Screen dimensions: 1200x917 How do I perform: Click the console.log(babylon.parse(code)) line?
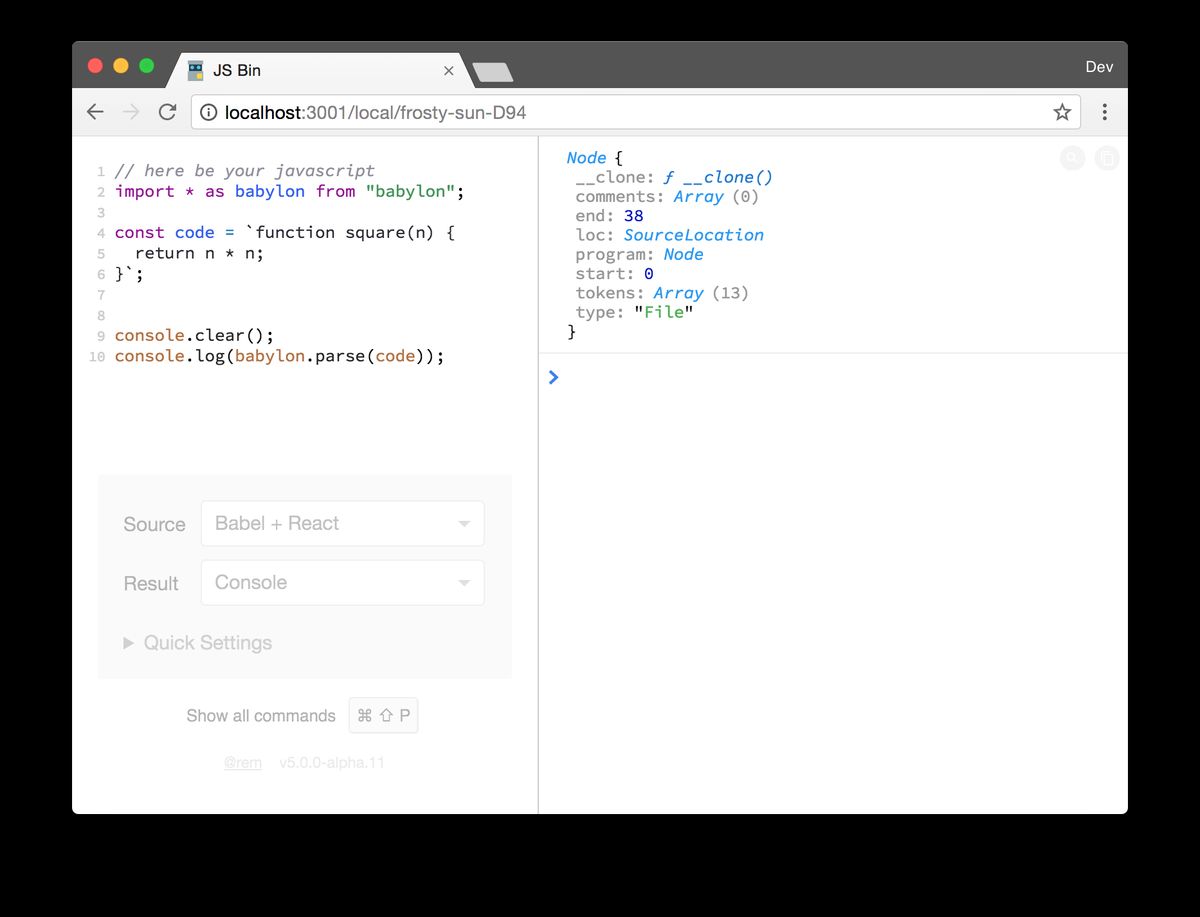(x=280, y=356)
